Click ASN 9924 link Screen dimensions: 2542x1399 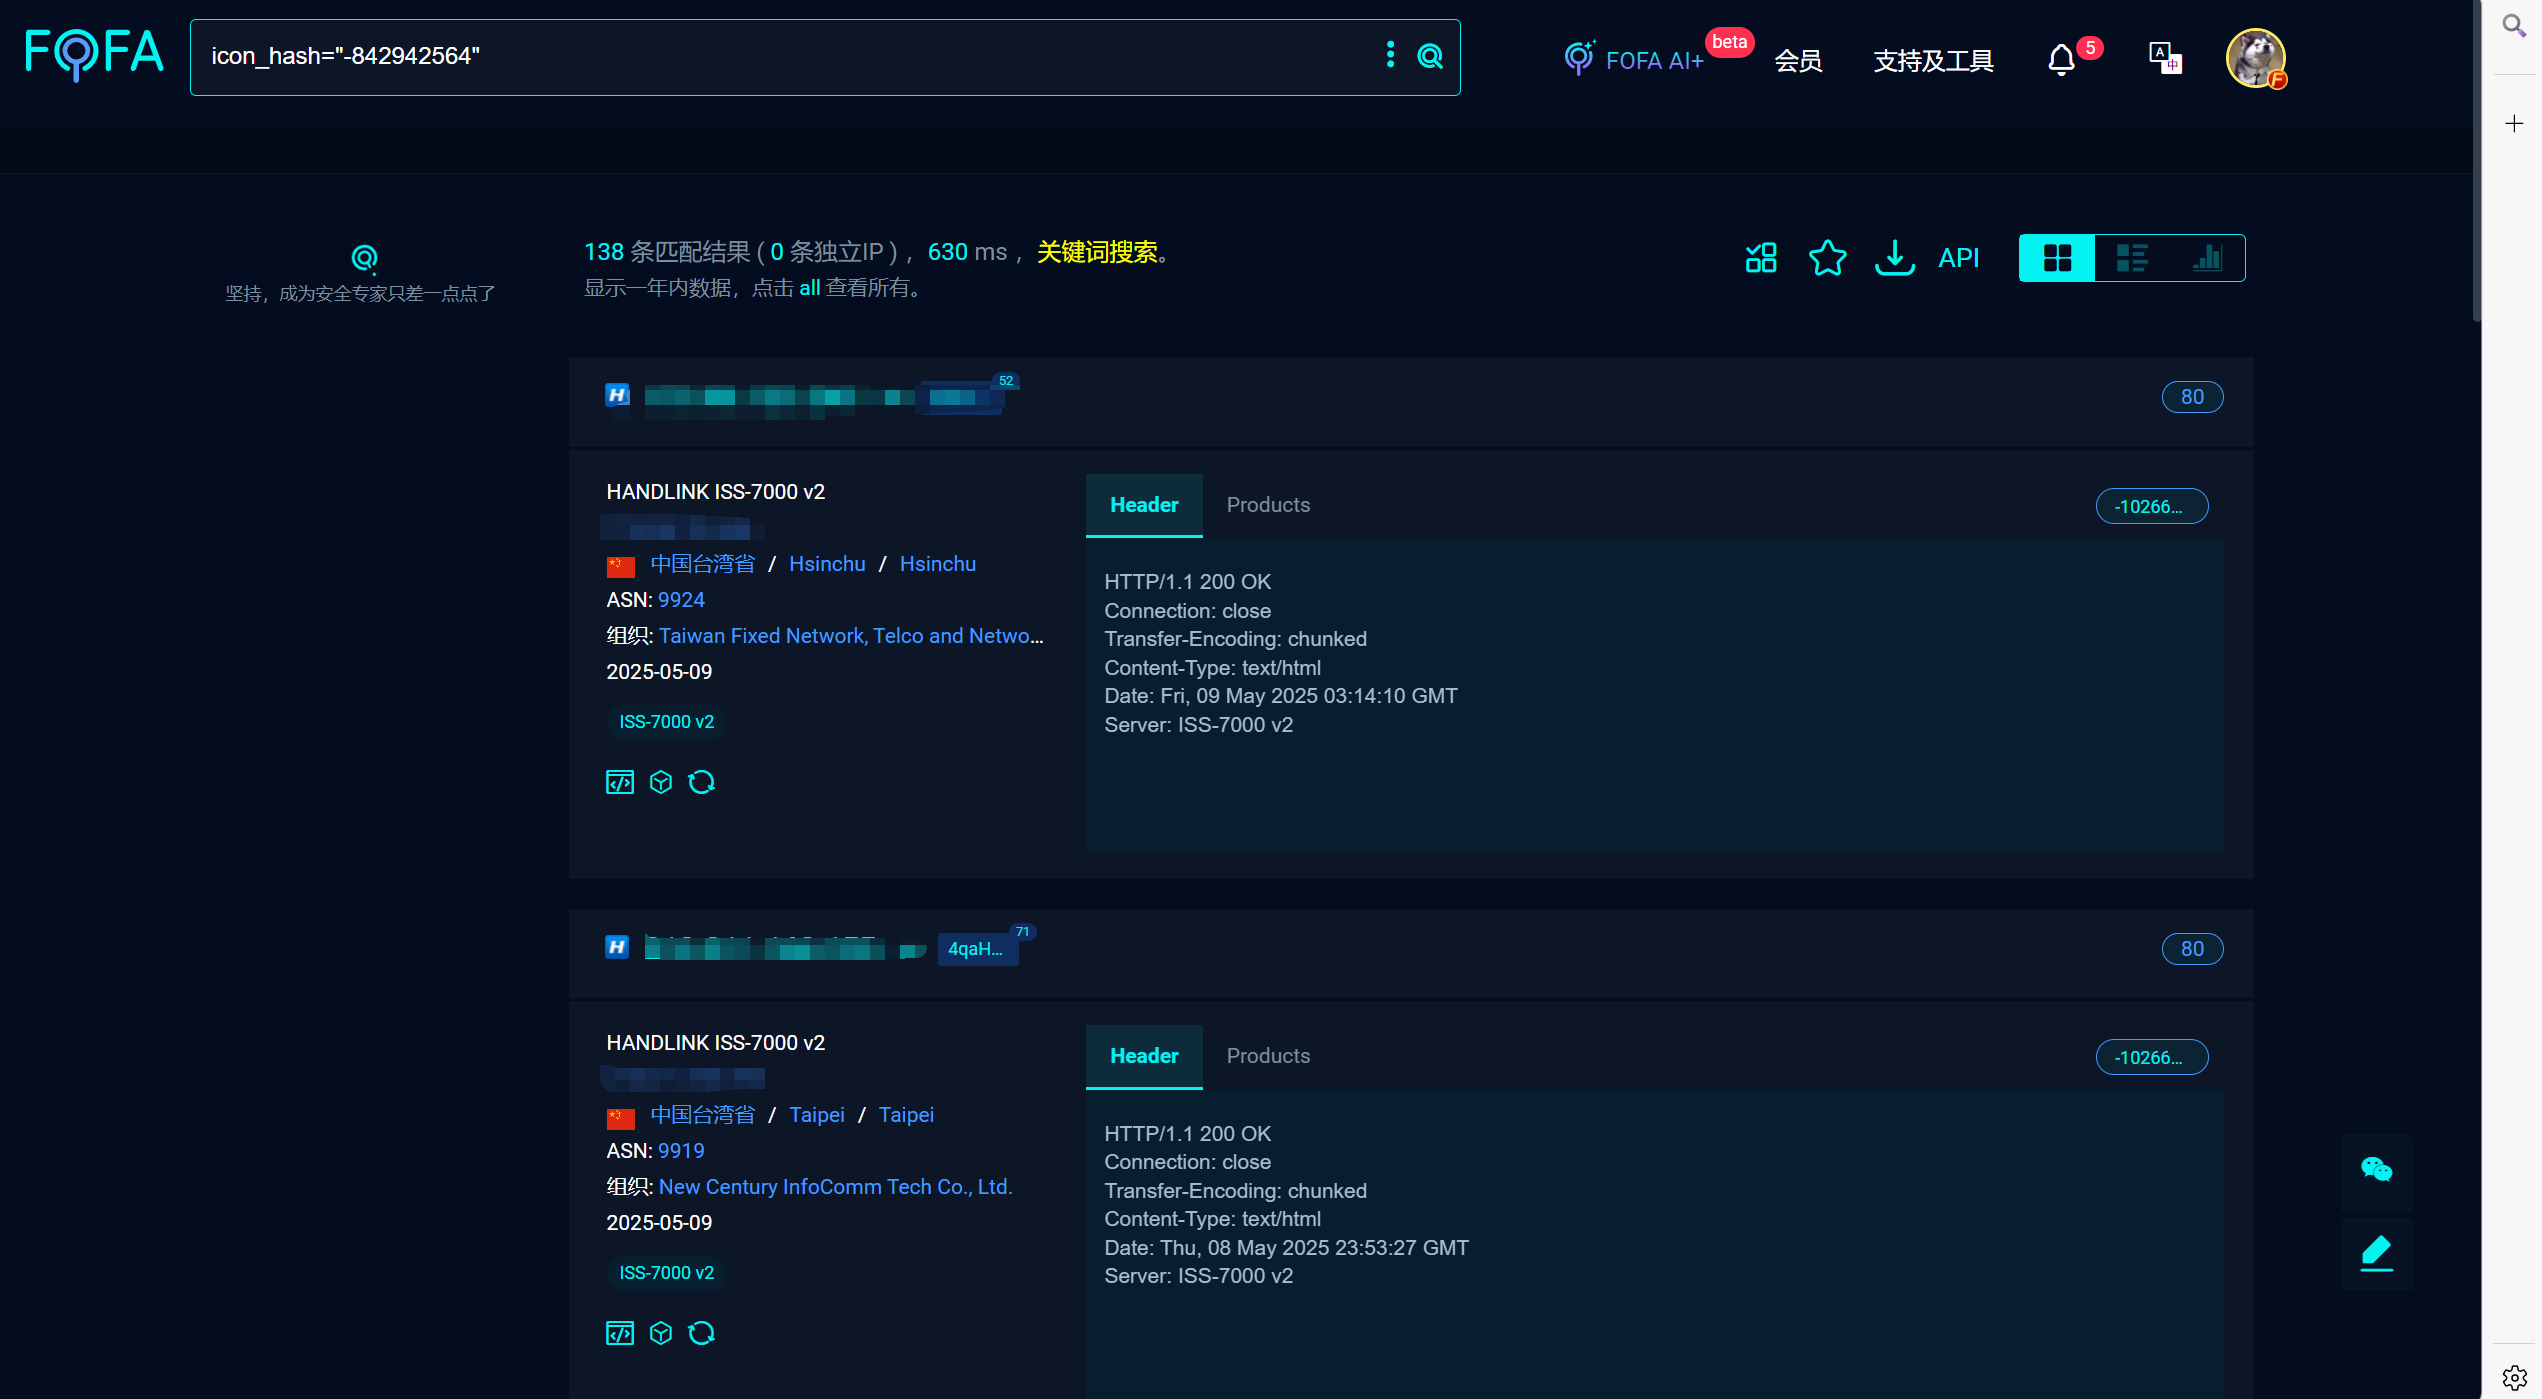(681, 600)
